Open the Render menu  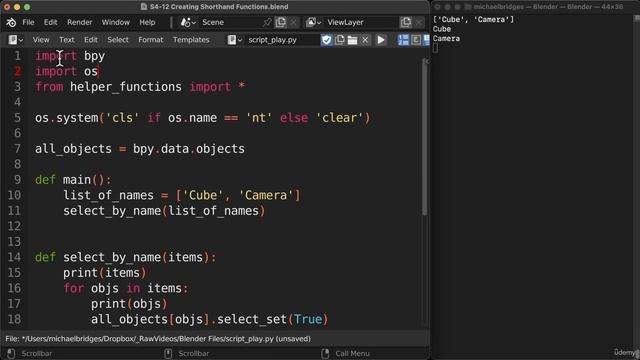click(80, 22)
